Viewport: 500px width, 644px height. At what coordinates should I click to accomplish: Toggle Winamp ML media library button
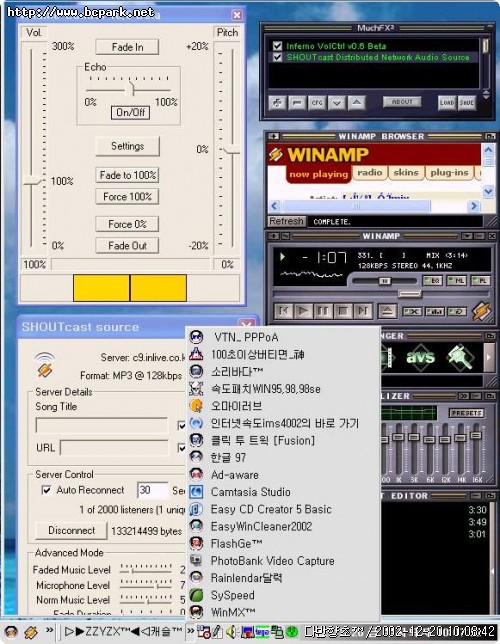click(x=456, y=281)
